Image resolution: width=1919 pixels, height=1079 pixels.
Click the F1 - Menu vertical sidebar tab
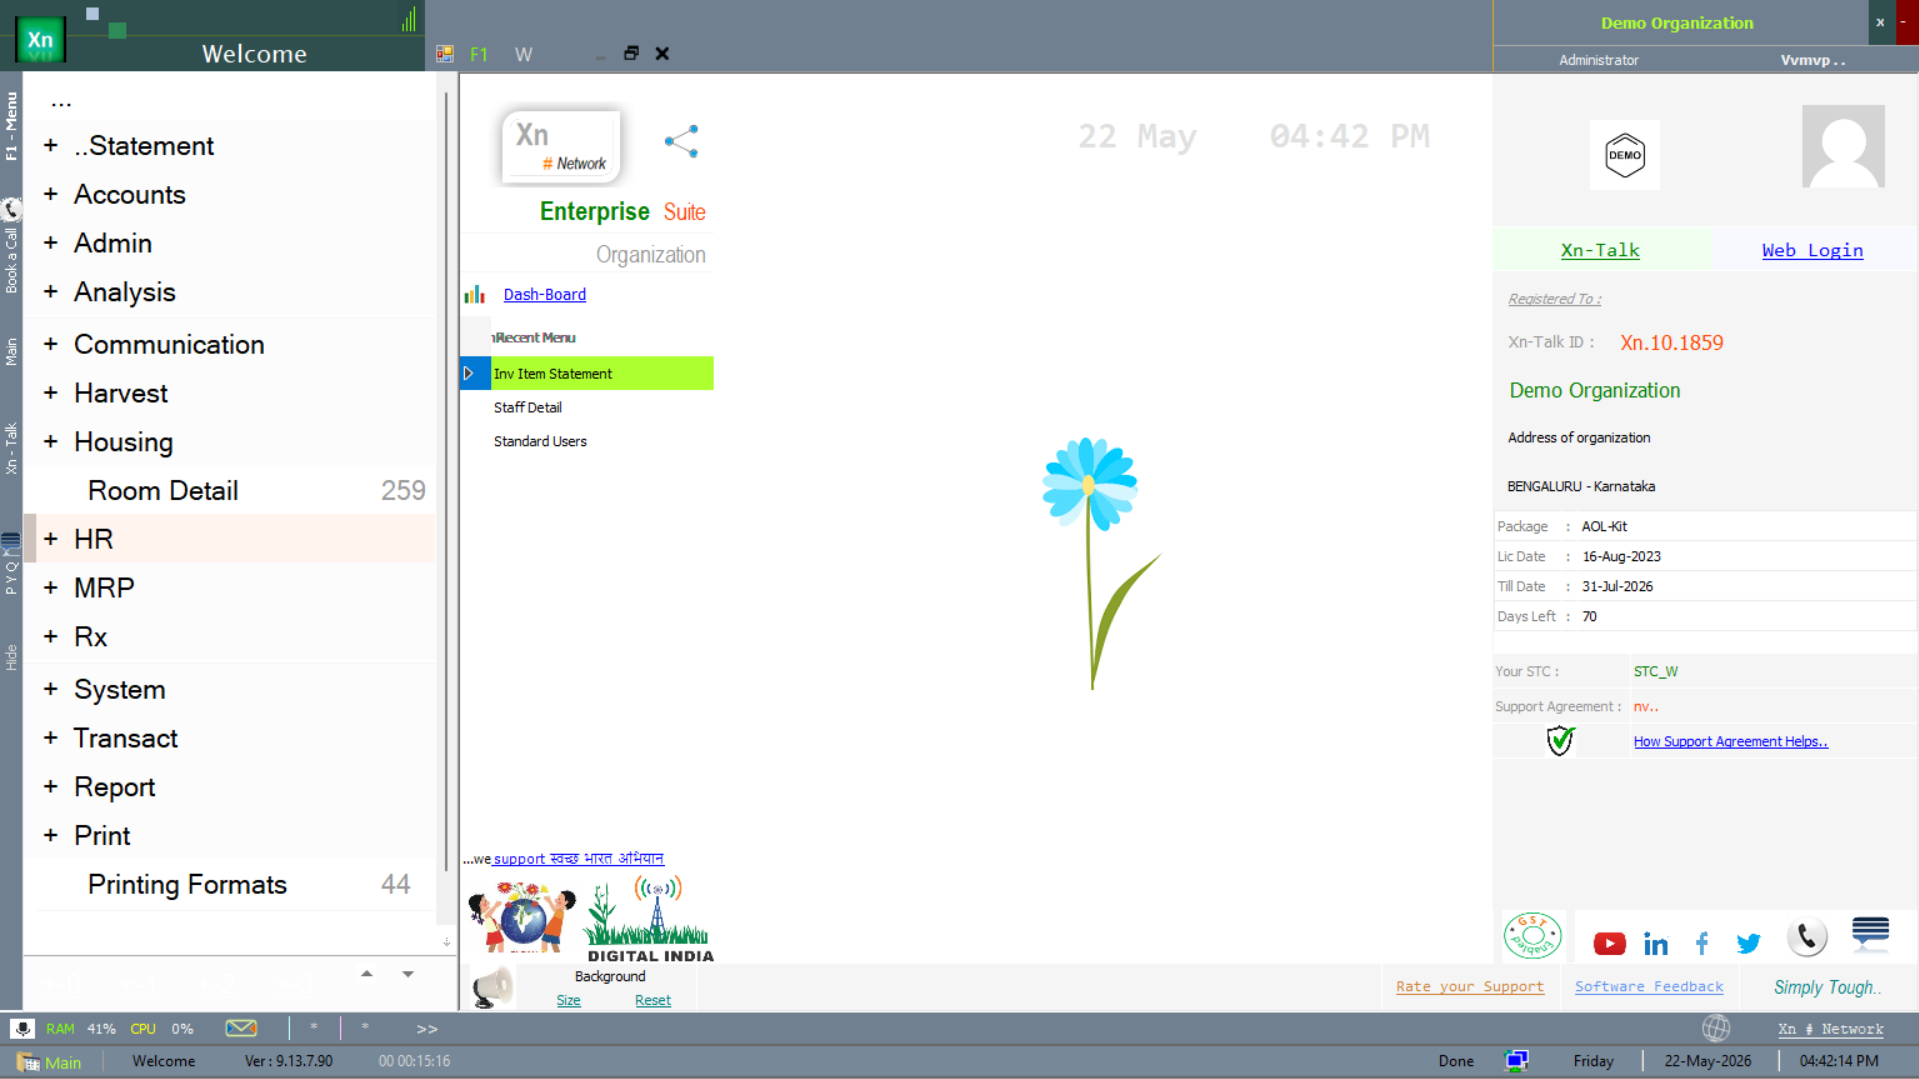click(11, 126)
